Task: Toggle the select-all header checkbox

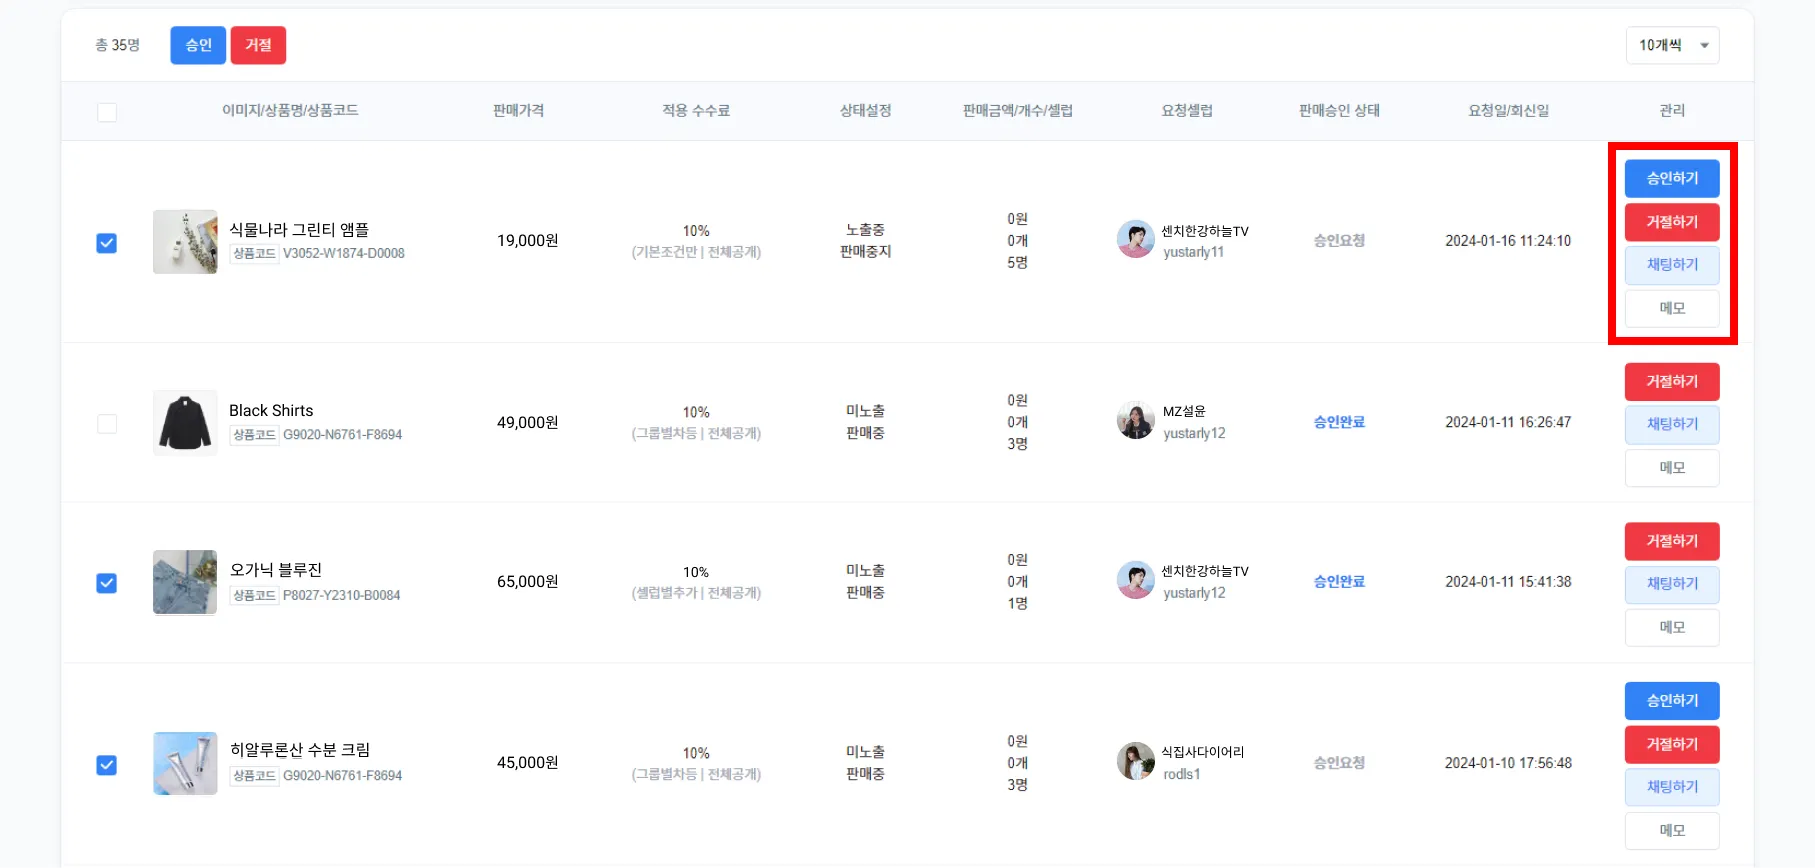Action: 107,112
